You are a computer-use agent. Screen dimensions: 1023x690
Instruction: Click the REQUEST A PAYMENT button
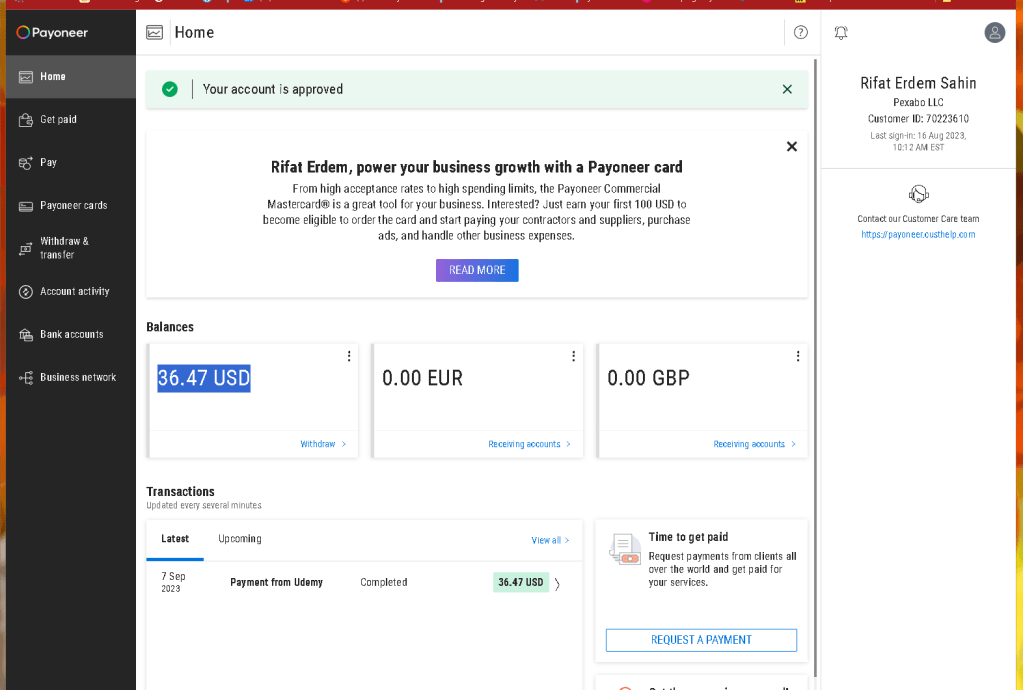(x=701, y=640)
